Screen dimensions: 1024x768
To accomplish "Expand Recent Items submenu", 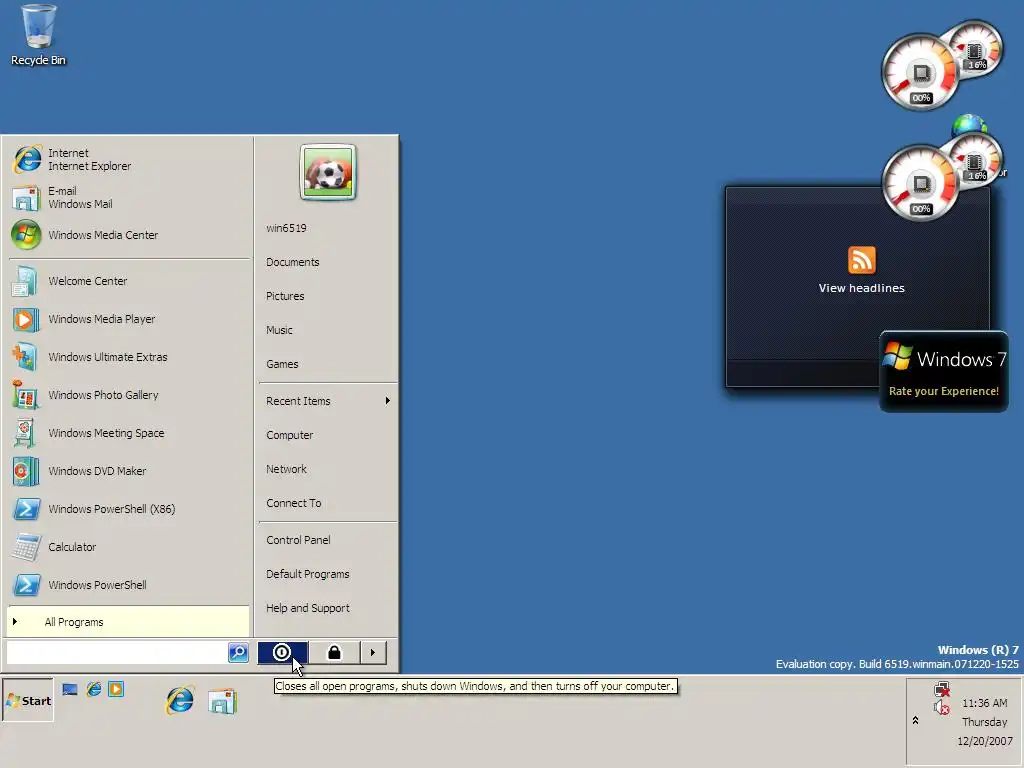I will pyautogui.click(x=327, y=401).
